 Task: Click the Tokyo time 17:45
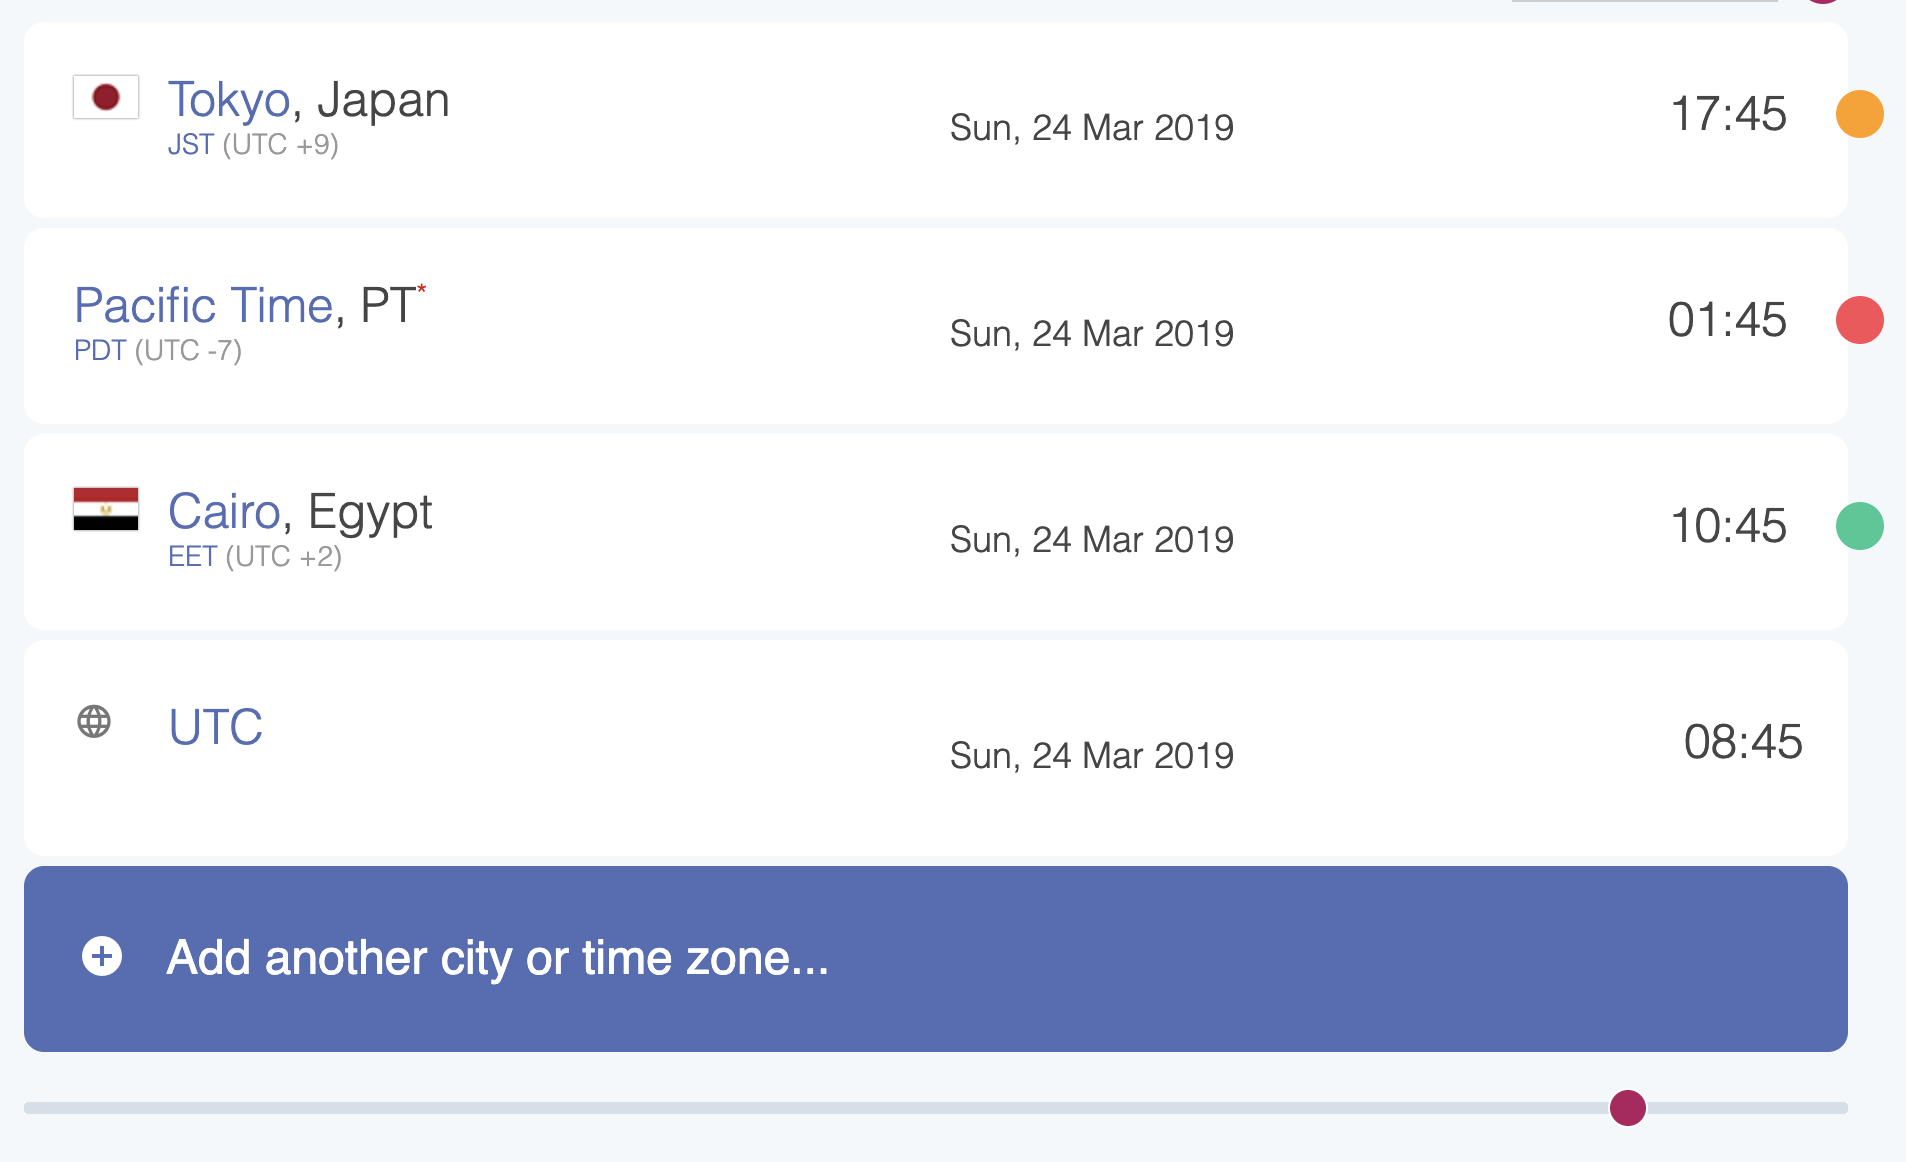pos(1728,114)
